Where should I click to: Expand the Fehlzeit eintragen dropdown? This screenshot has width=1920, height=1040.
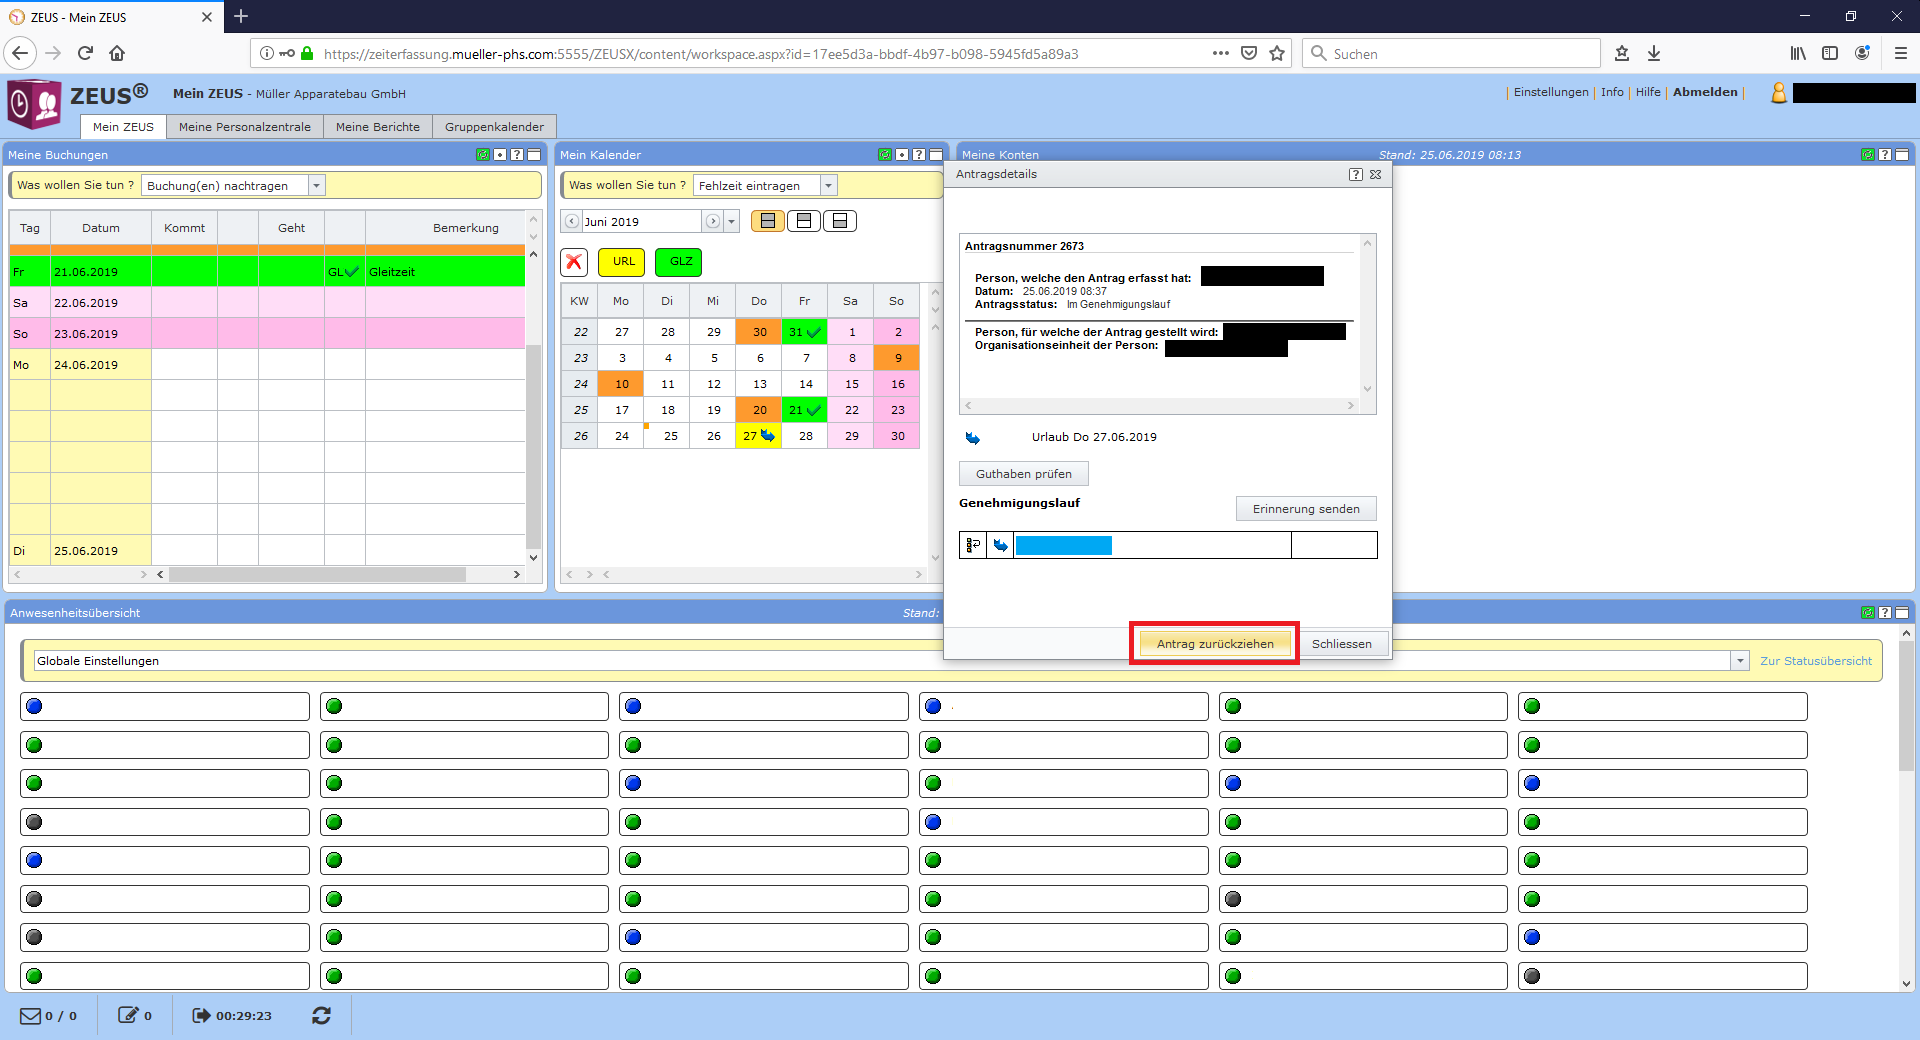[828, 186]
